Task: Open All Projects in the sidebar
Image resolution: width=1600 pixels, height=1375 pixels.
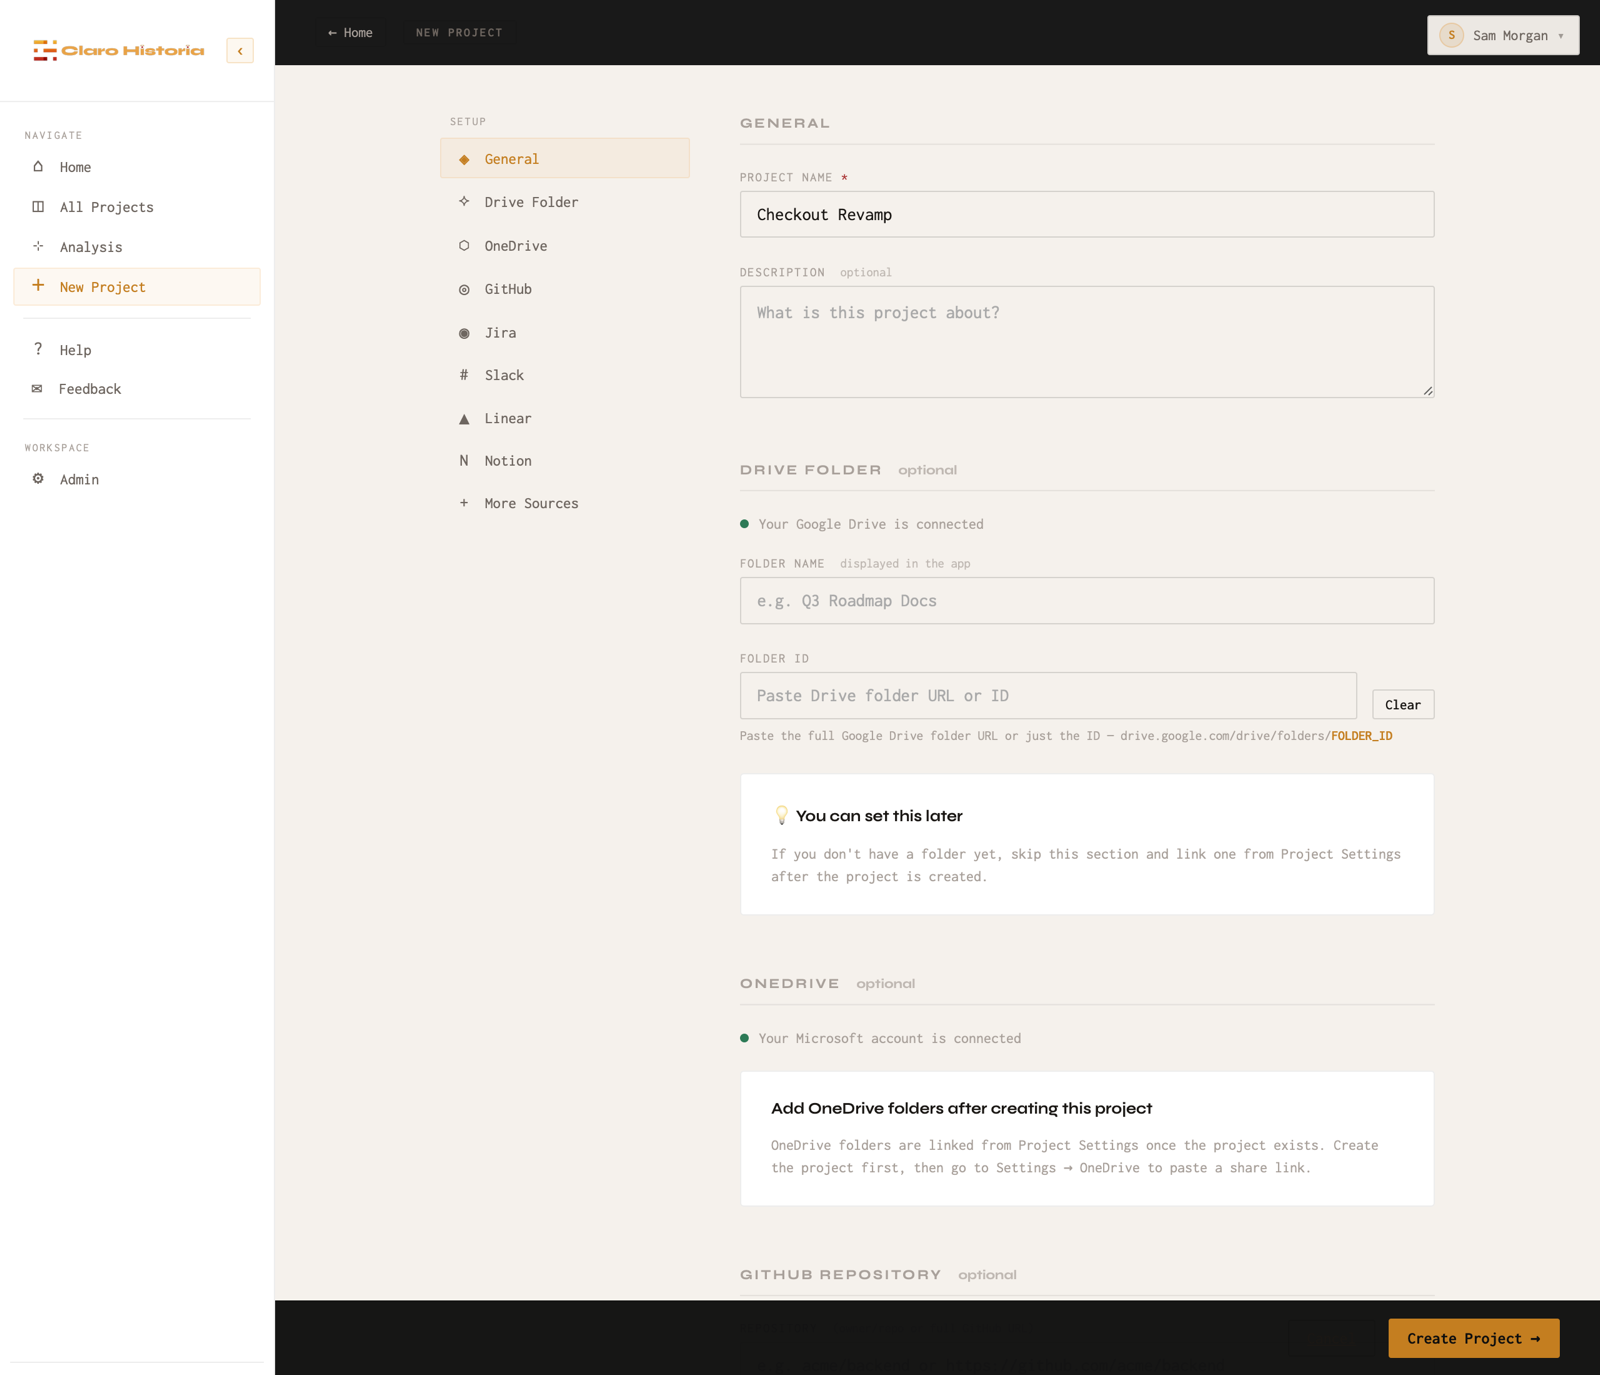Action: (x=137, y=207)
